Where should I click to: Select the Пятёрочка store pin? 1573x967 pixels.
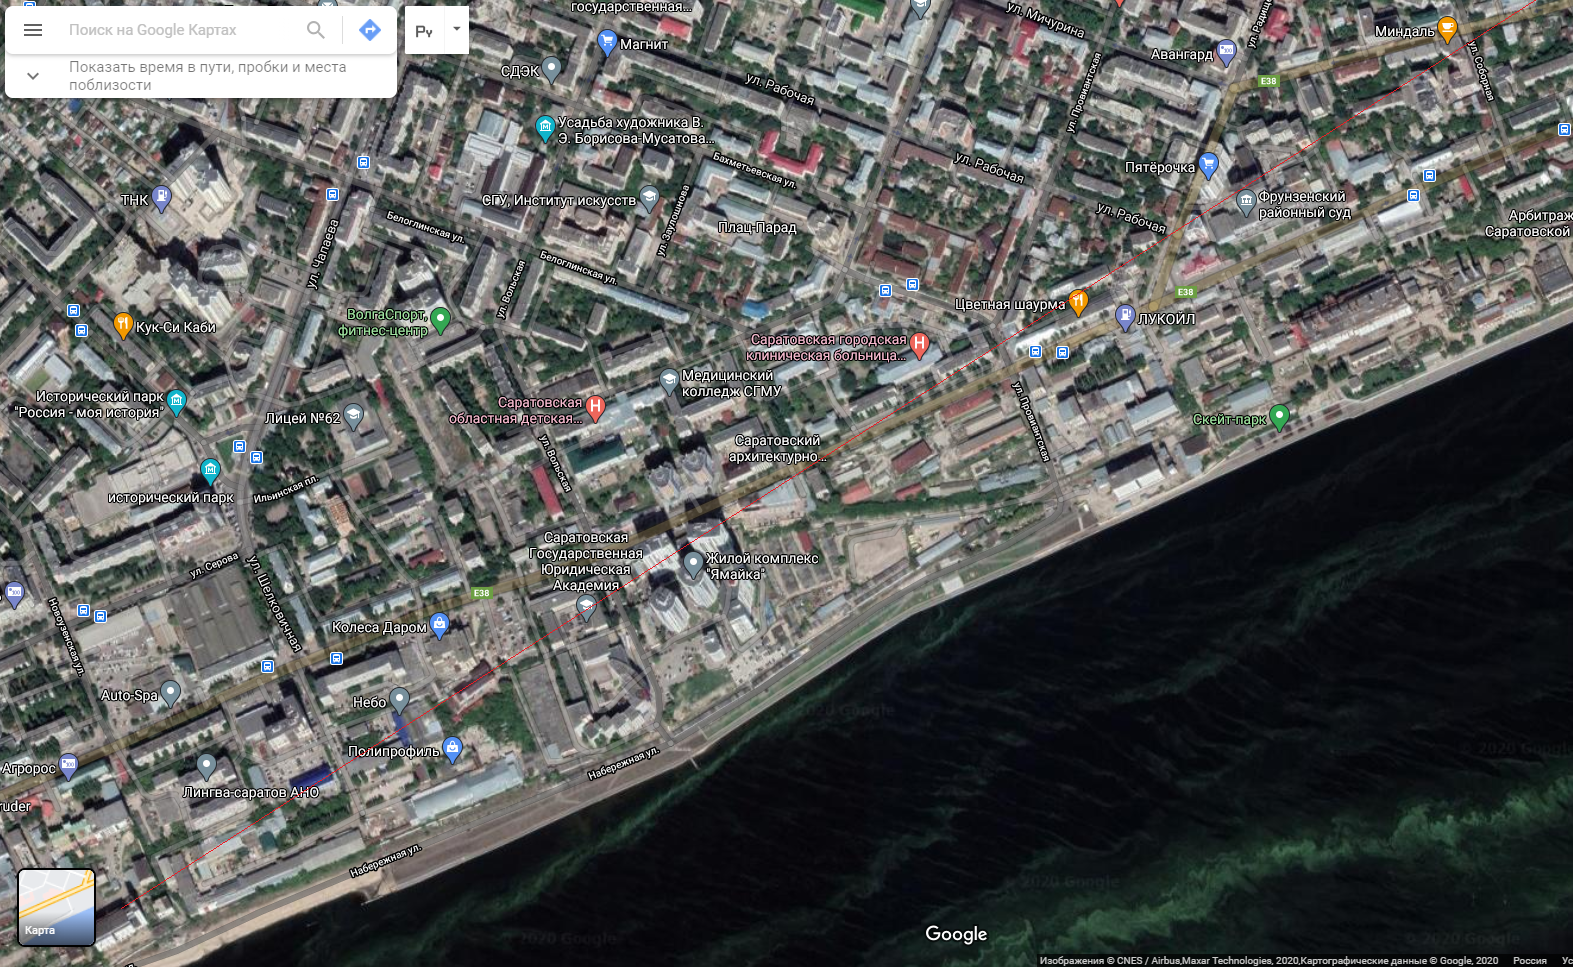coord(1208,165)
